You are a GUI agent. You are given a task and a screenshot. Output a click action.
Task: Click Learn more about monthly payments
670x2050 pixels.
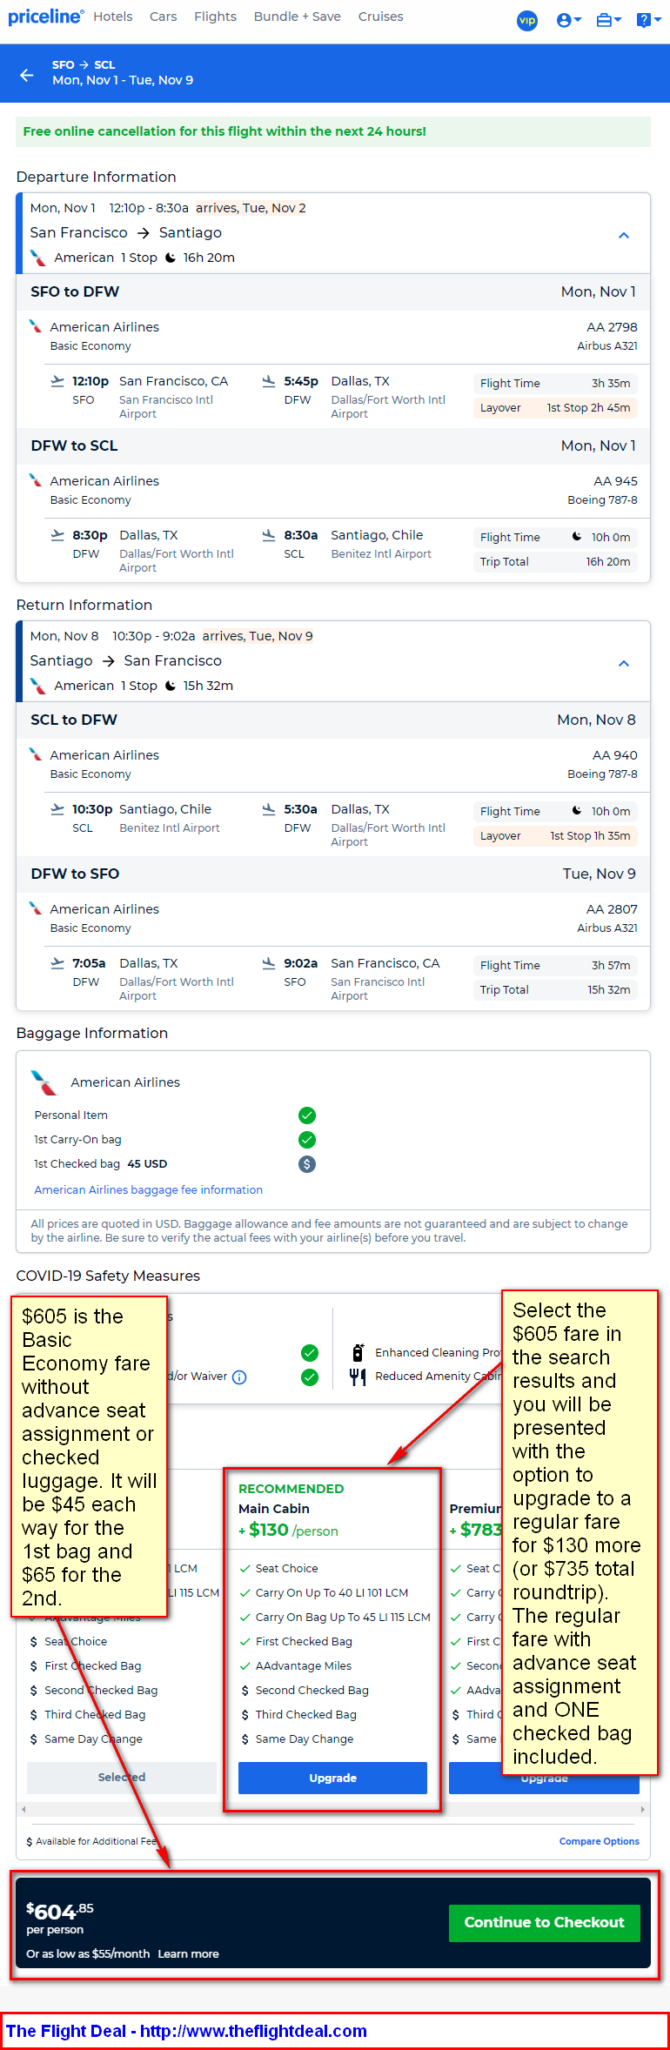click(x=188, y=1953)
